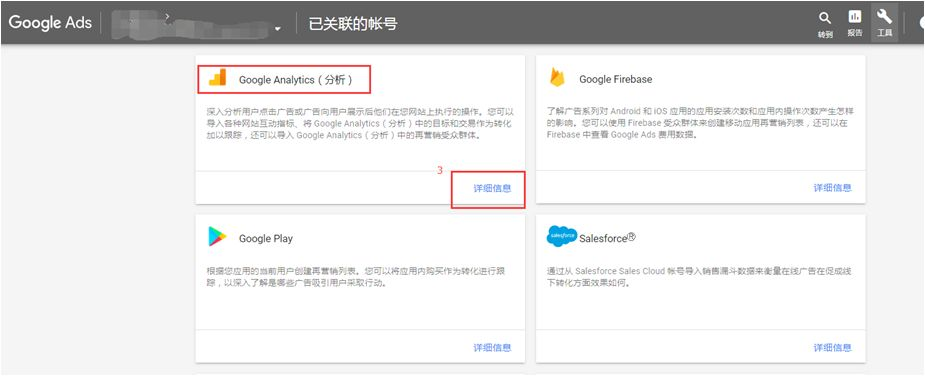The height and width of the screenshot is (376, 925).
Task: Click the Google Analytics bar logo
Action: 218,78
